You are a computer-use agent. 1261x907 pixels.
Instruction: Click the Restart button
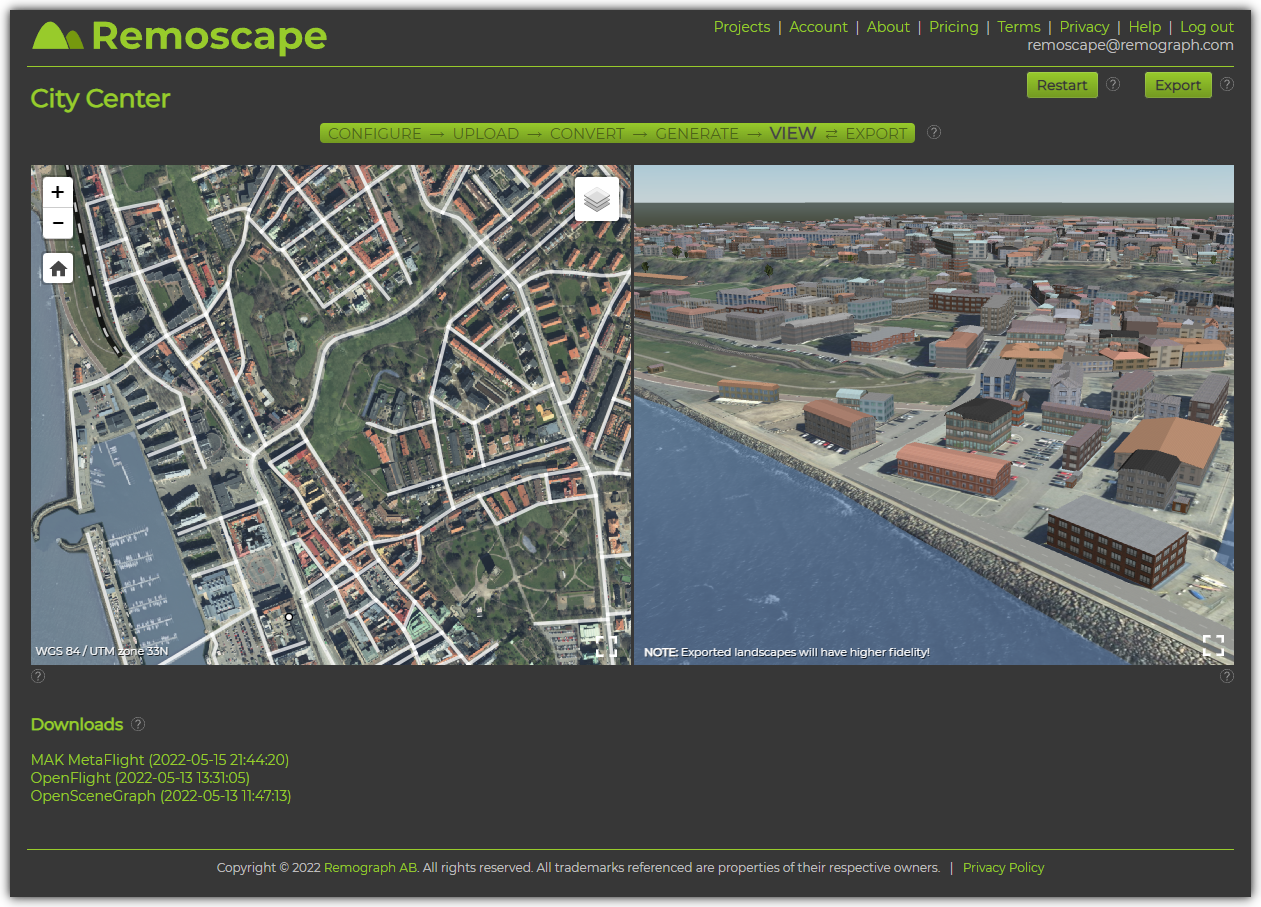click(1062, 85)
